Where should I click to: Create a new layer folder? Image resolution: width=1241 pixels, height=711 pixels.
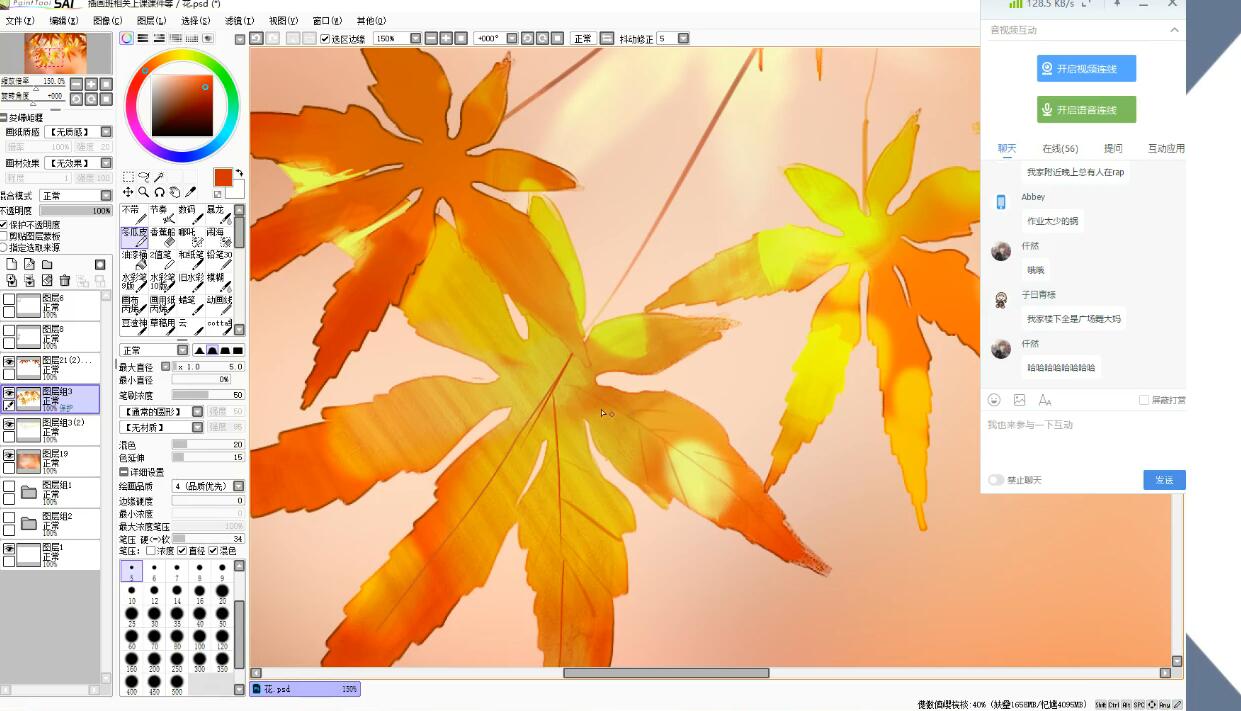tap(47, 264)
